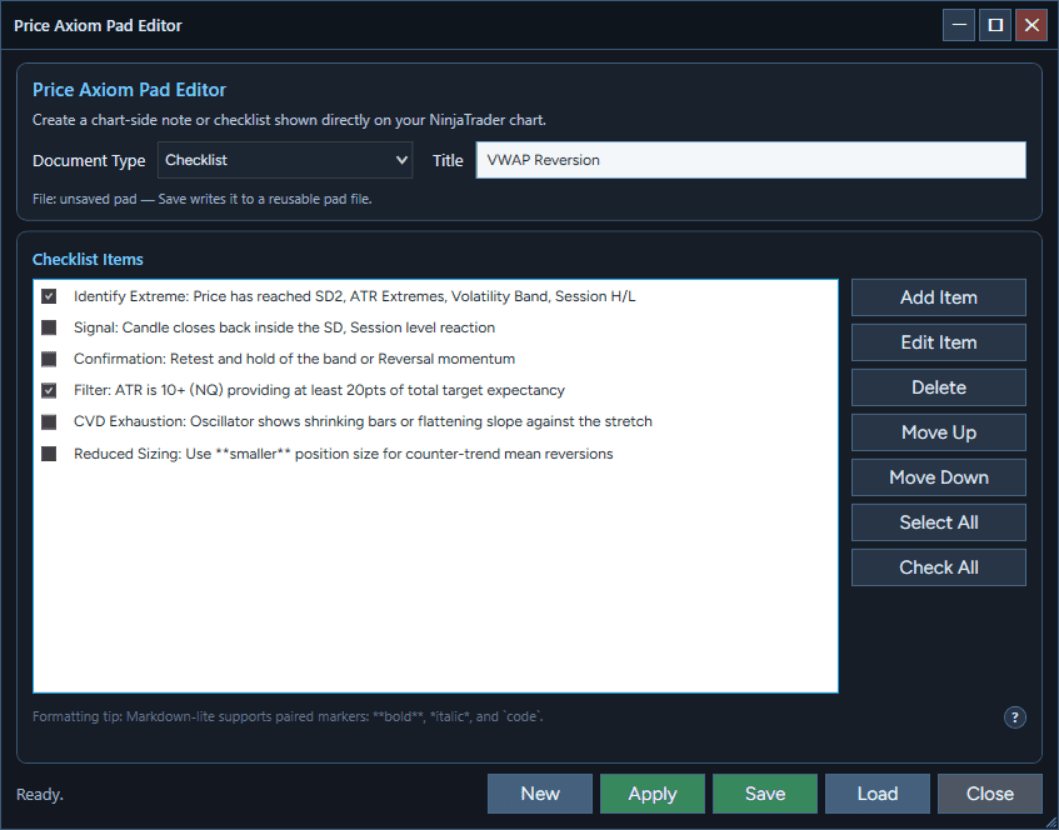Minimize the Price Axiom Pad Editor window
Viewport: 1059px width, 830px height.
pyautogui.click(x=958, y=25)
